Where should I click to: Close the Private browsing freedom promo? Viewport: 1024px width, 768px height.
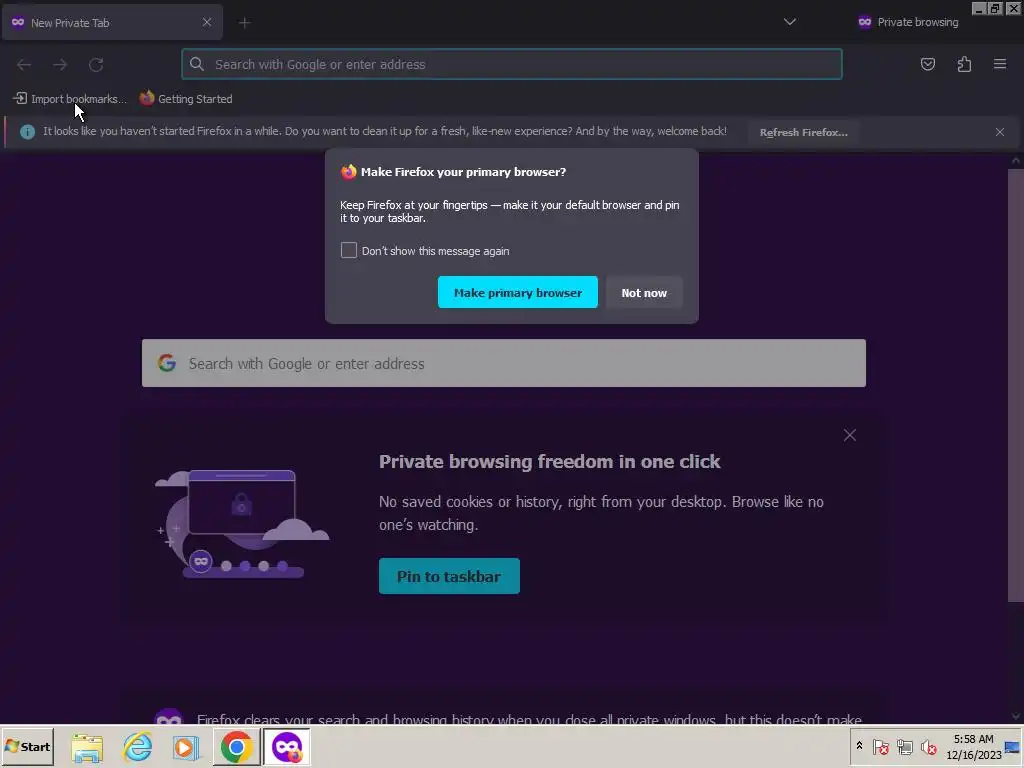point(849,436)
